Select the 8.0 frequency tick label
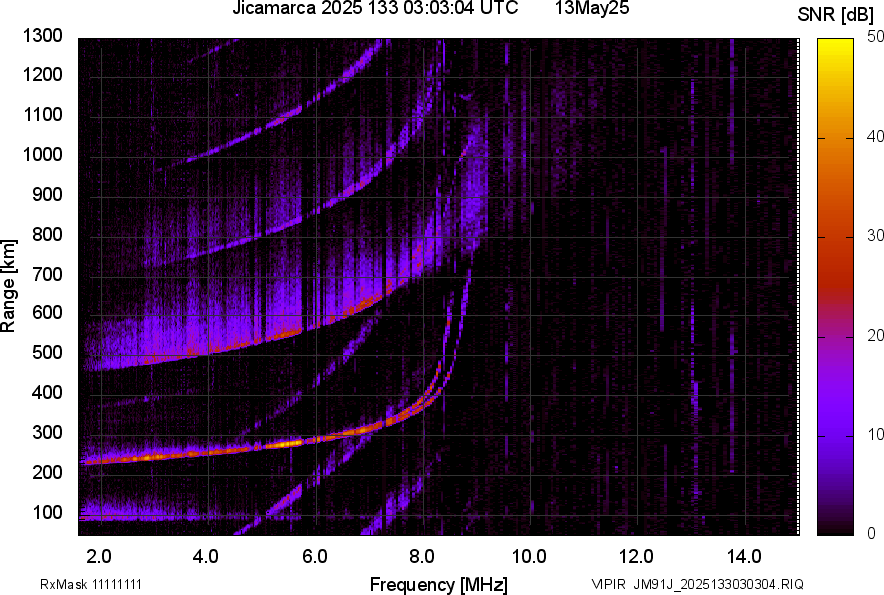The height and width of the screenshot is (595, 884). 422,557
